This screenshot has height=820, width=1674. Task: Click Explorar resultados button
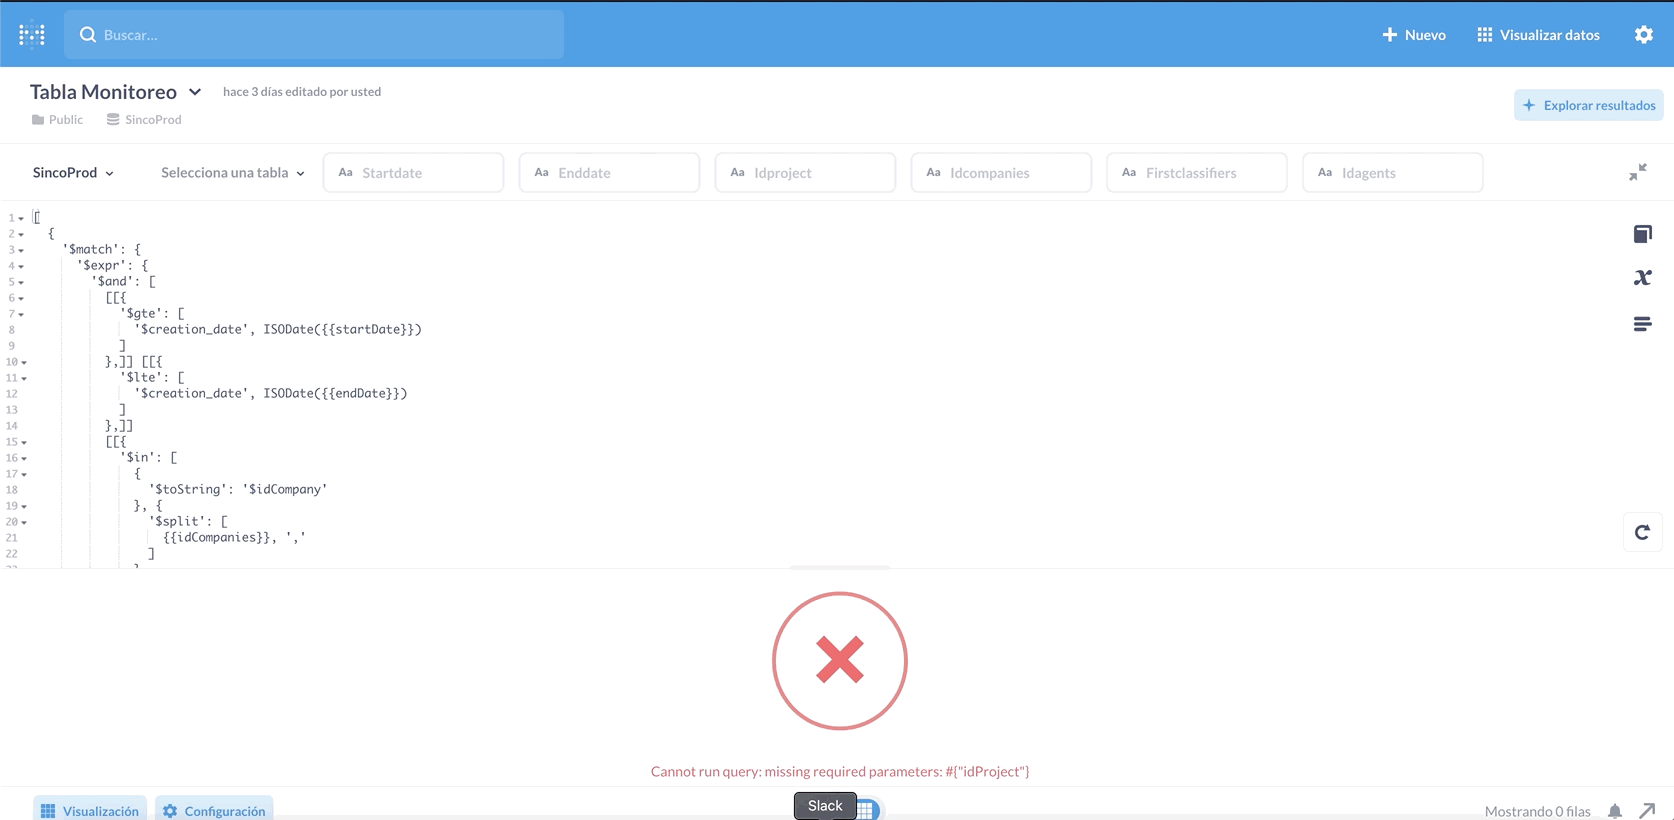point(1588,105)
